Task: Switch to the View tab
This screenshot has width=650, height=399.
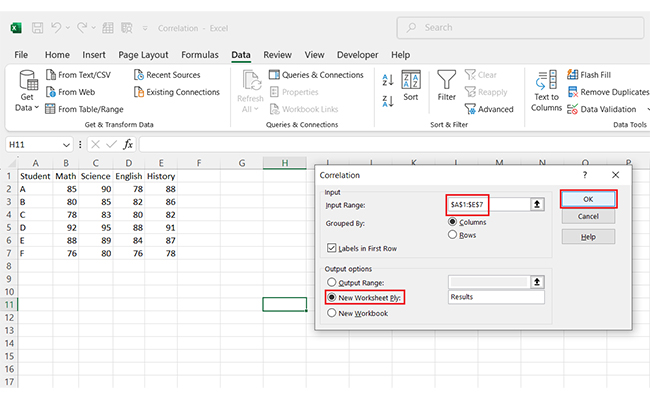Action: (x=314, y=55)
